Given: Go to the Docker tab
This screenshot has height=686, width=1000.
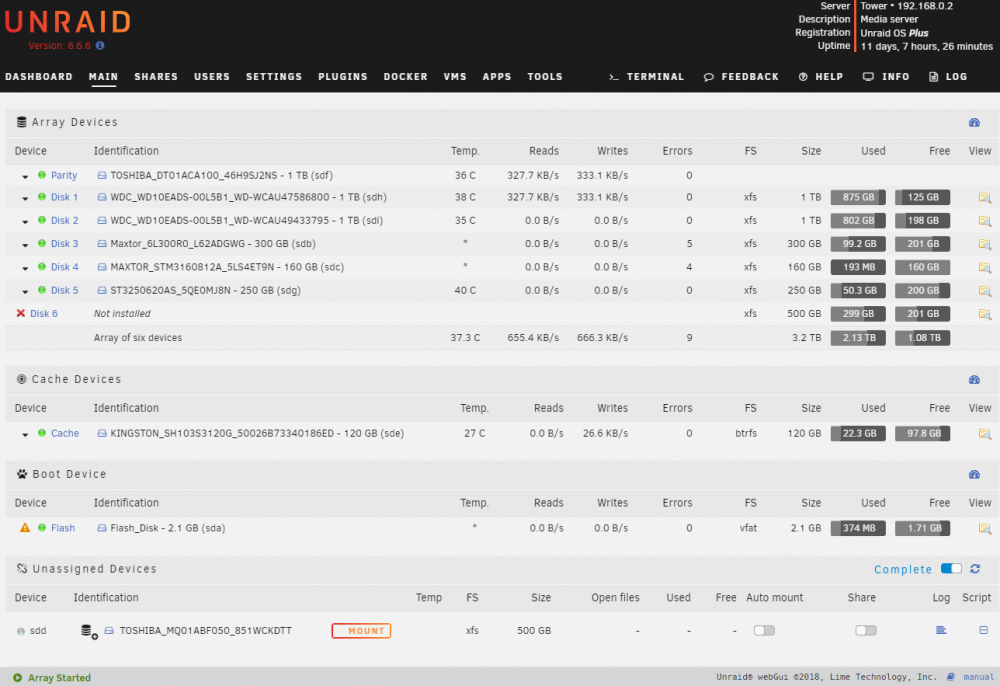Looking at the screenshot, I should [x=406, y=77].
